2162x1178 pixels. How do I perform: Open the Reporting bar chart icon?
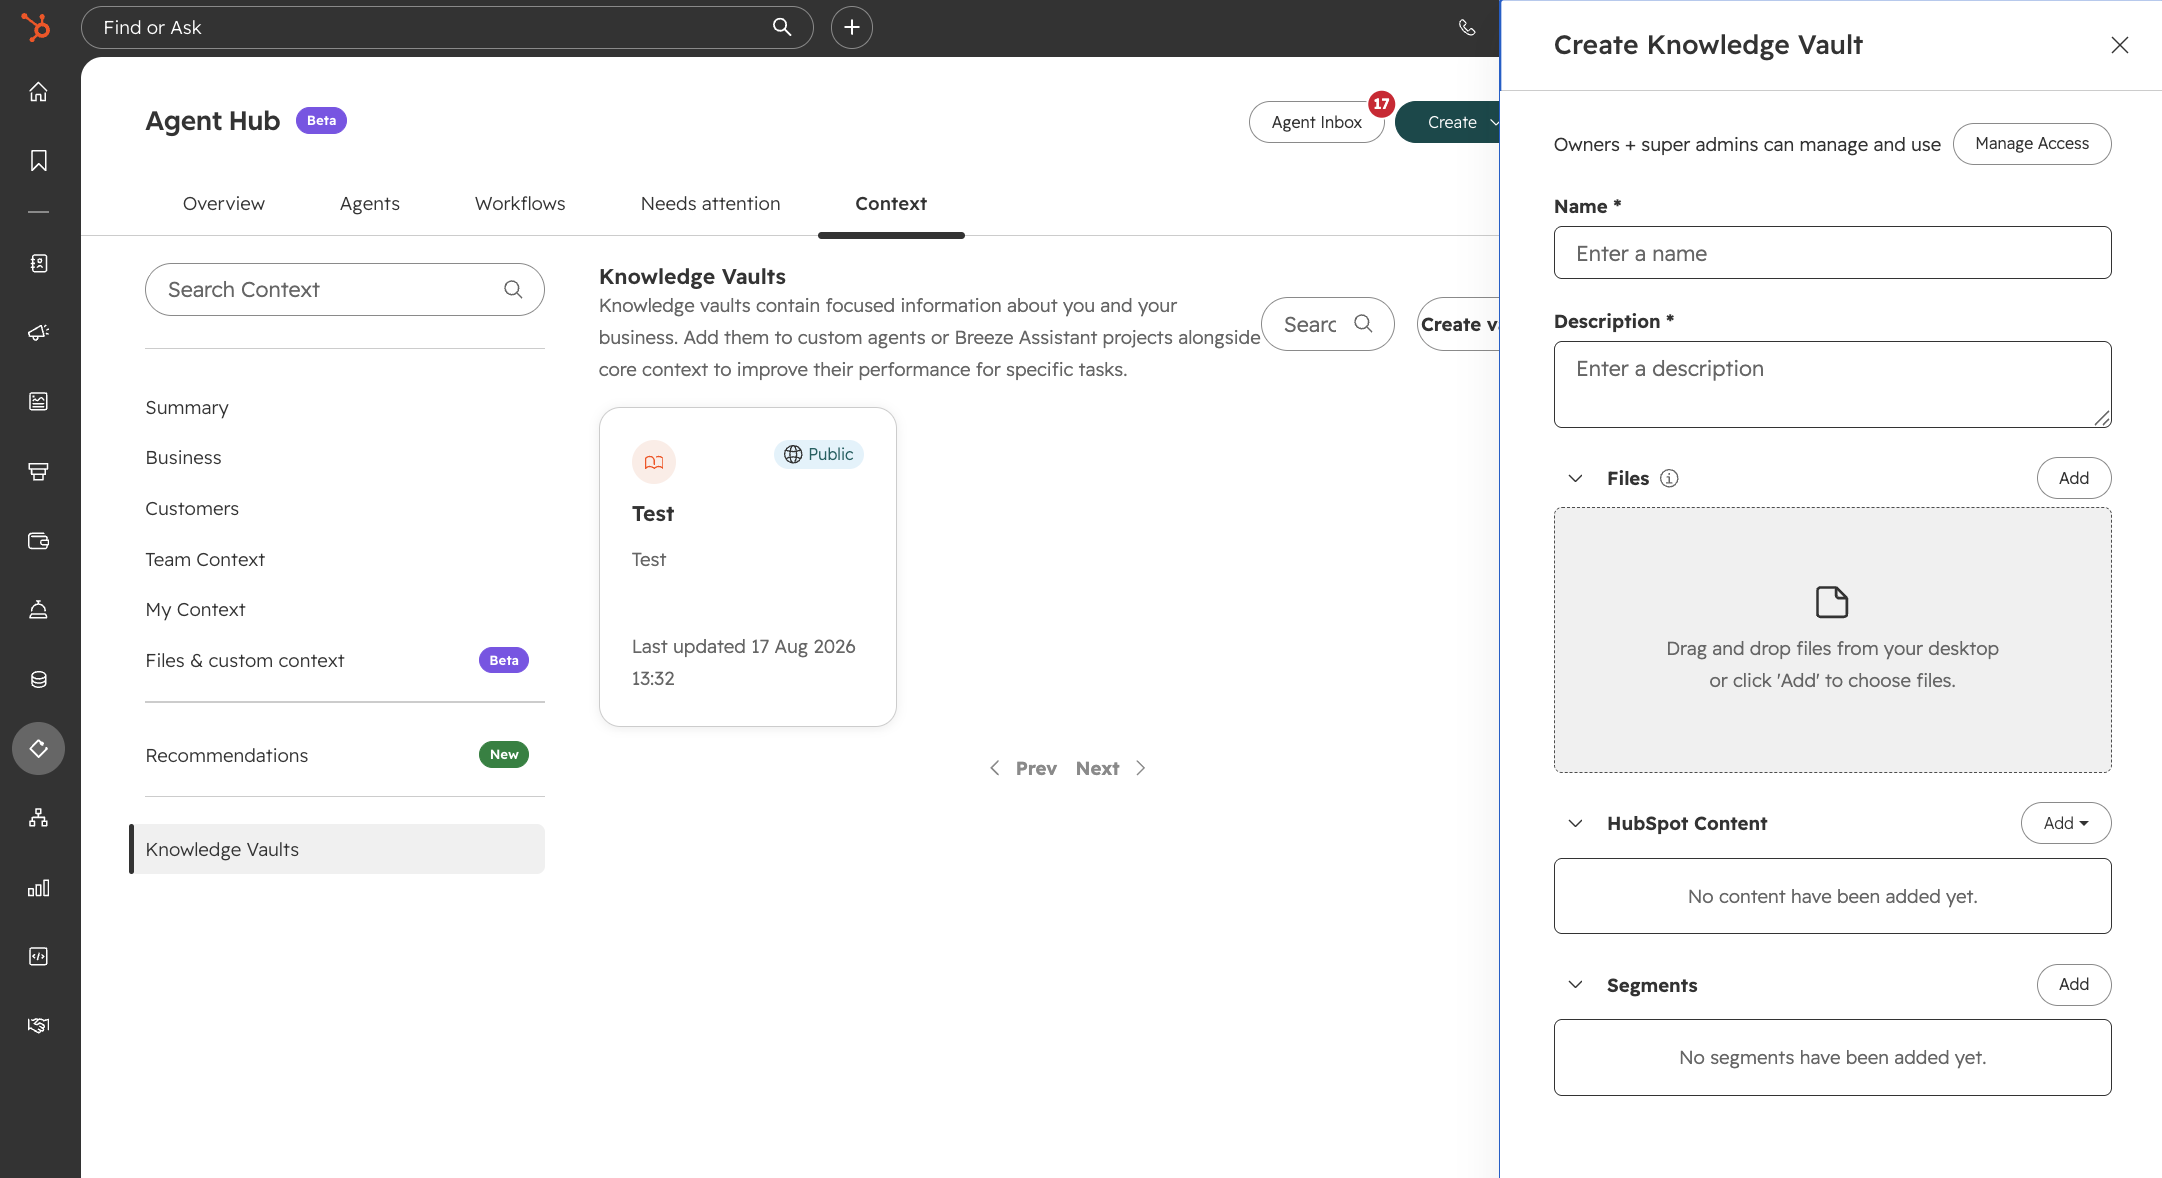[x=38, y=888]
